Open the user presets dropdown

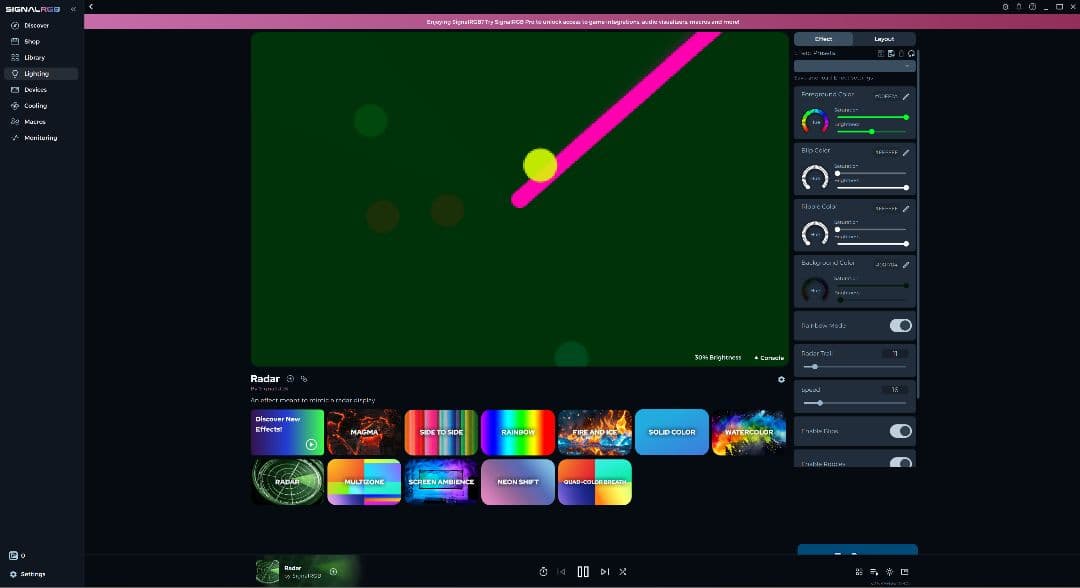tap(854, 66)
